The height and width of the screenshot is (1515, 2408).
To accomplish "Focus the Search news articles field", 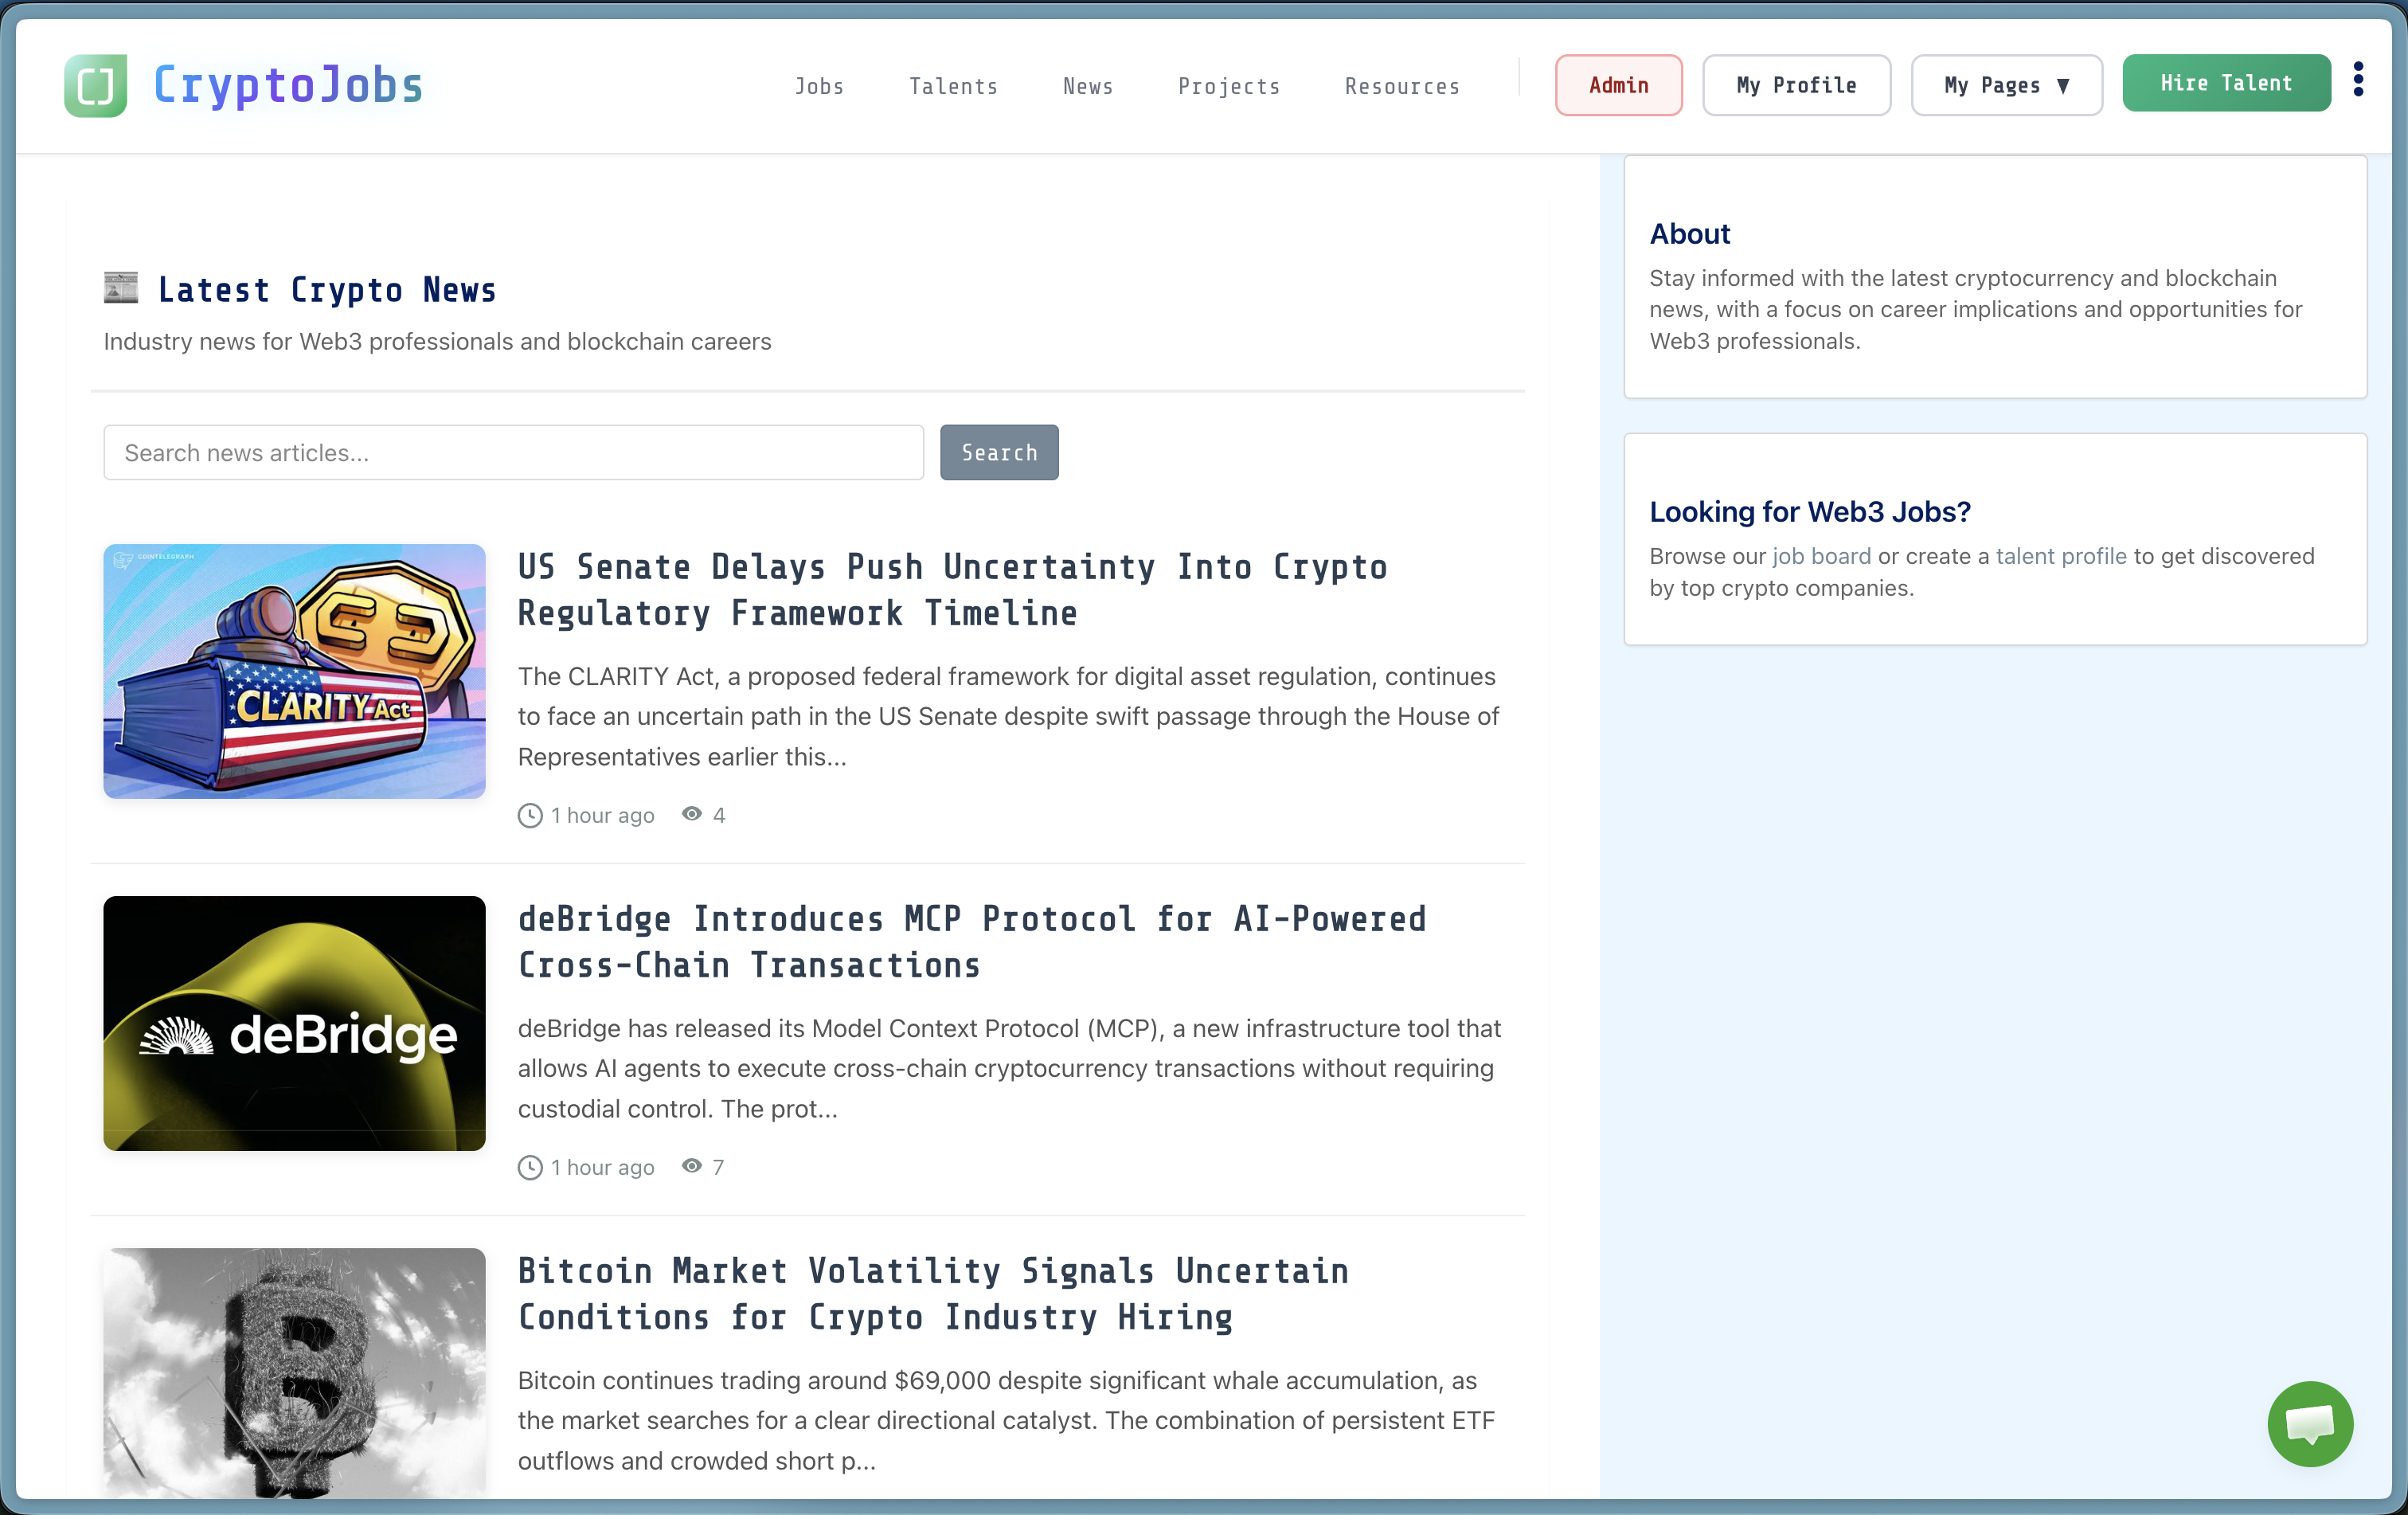I will point(514,453).
